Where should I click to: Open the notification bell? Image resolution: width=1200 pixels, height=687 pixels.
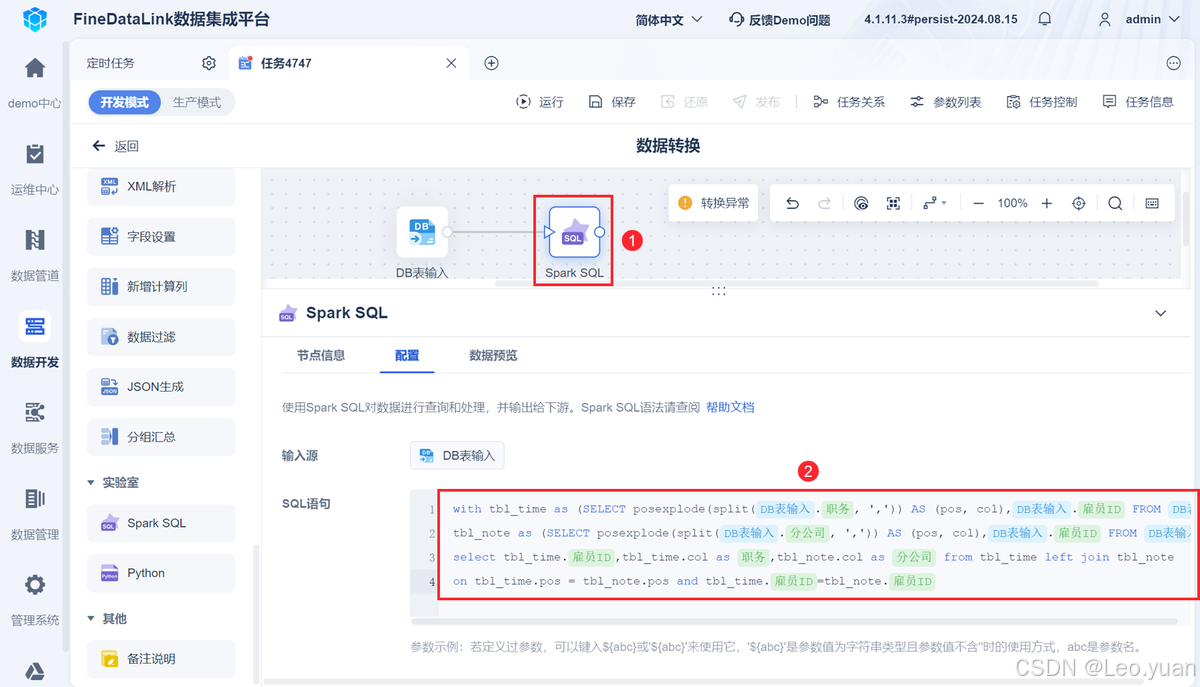click(x=1045, y=19)
